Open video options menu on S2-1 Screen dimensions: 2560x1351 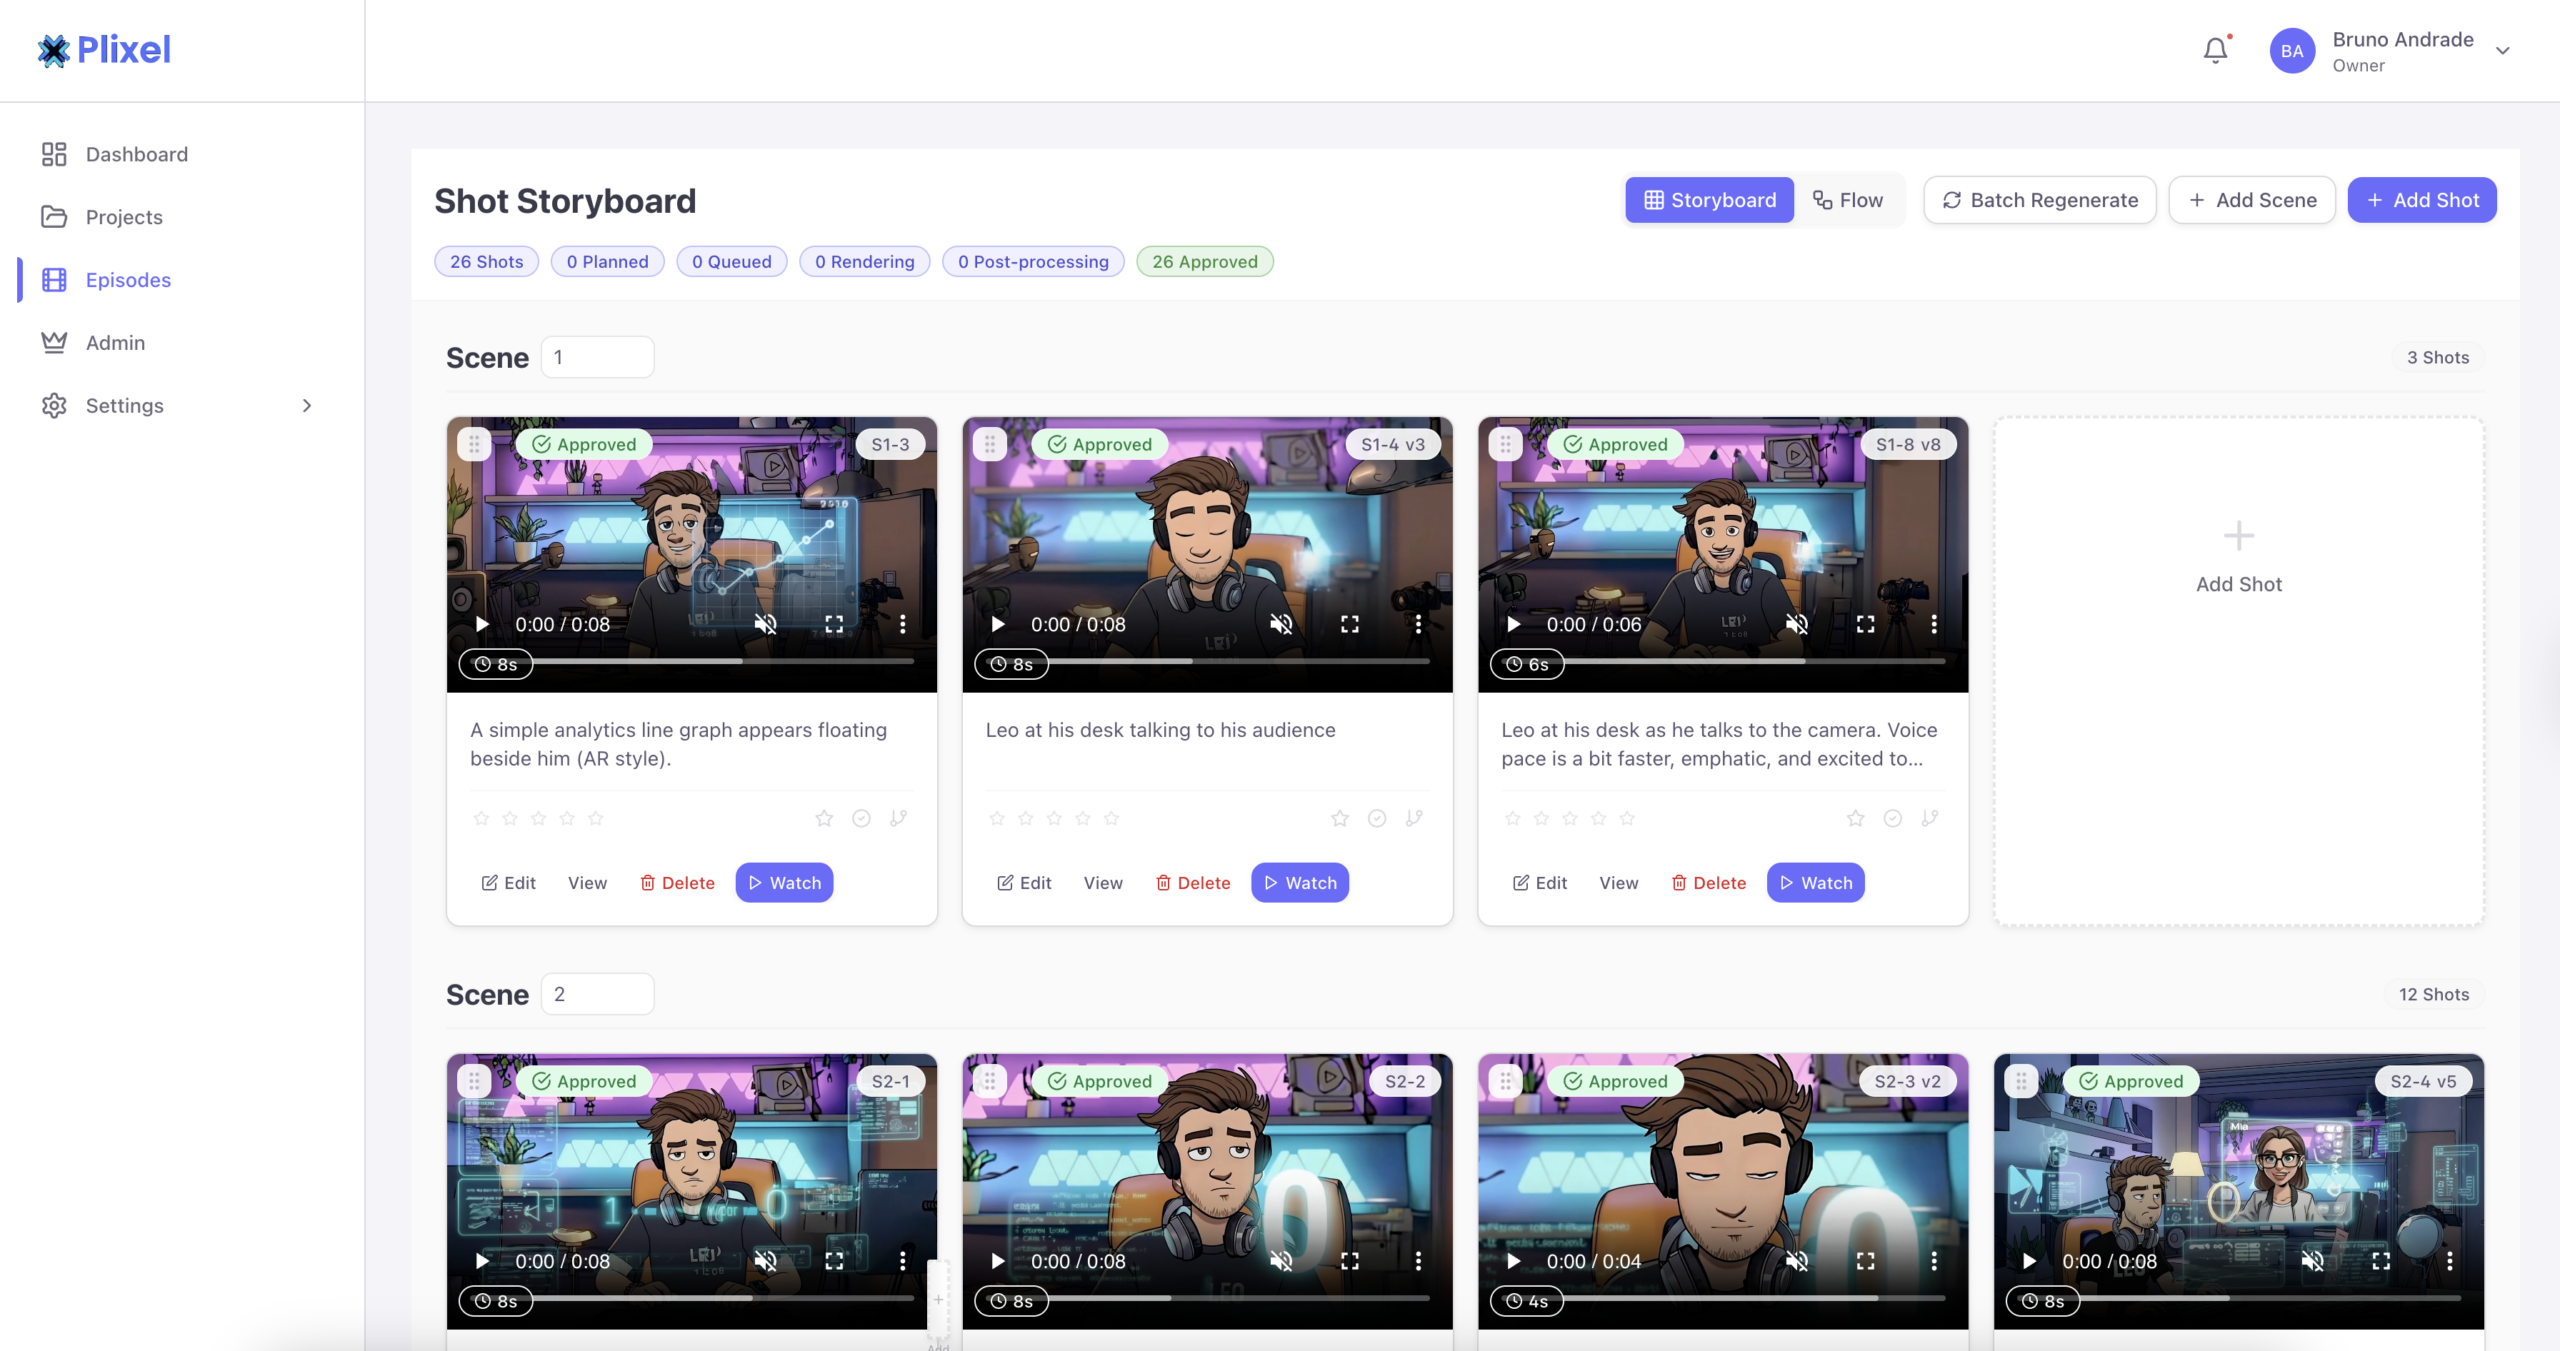pos(902,1261)
